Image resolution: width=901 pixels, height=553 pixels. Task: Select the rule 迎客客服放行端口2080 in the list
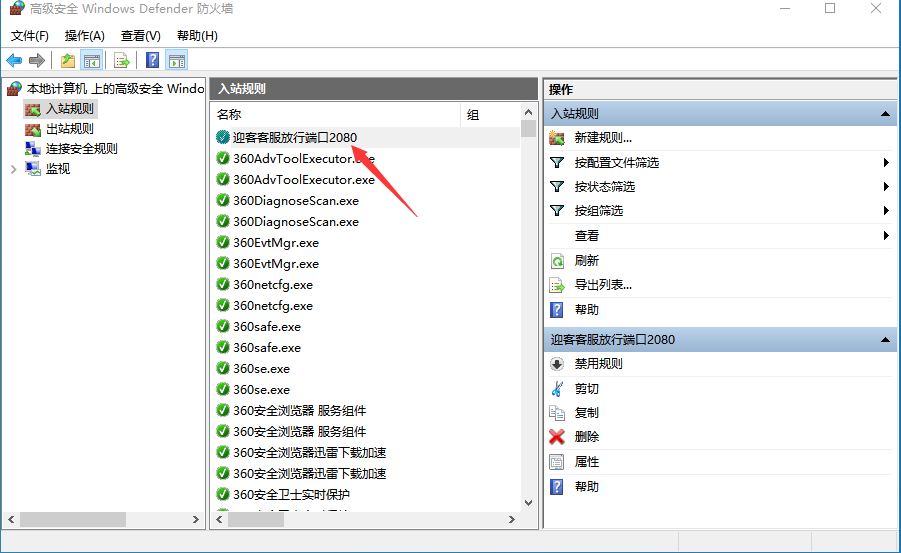(x=295, y=138)
